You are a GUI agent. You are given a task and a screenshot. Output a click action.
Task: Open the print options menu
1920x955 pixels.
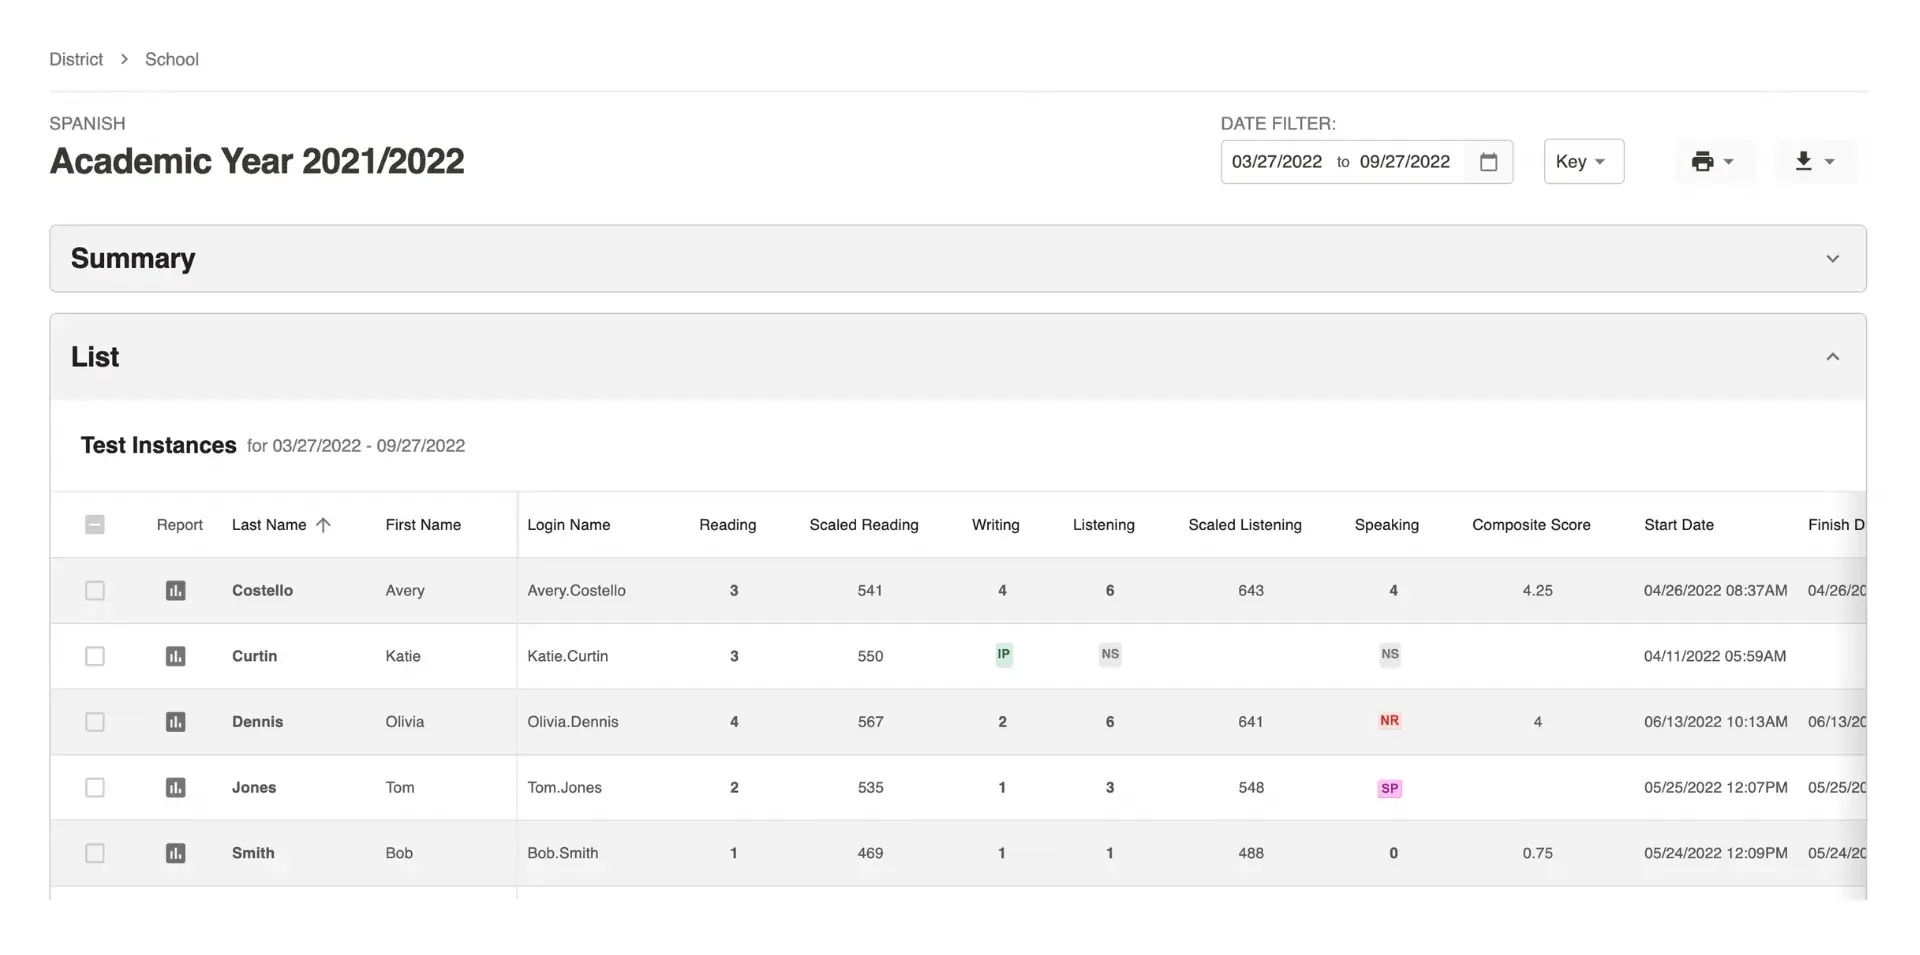[1713, 162]
